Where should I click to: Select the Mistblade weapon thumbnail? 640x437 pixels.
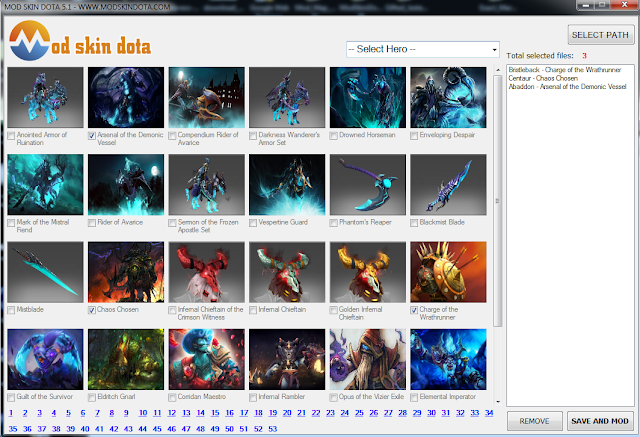click(45, 272)
